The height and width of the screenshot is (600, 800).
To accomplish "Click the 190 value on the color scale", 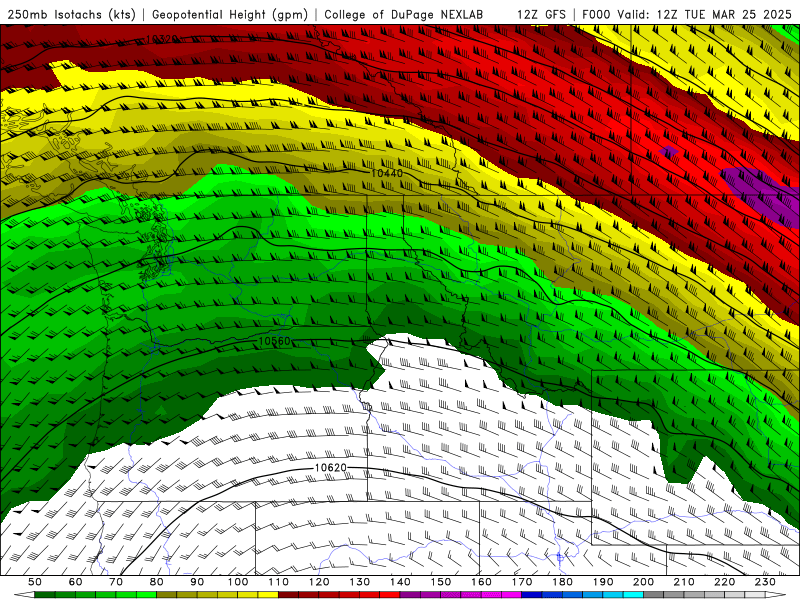I will coord(603,582).
